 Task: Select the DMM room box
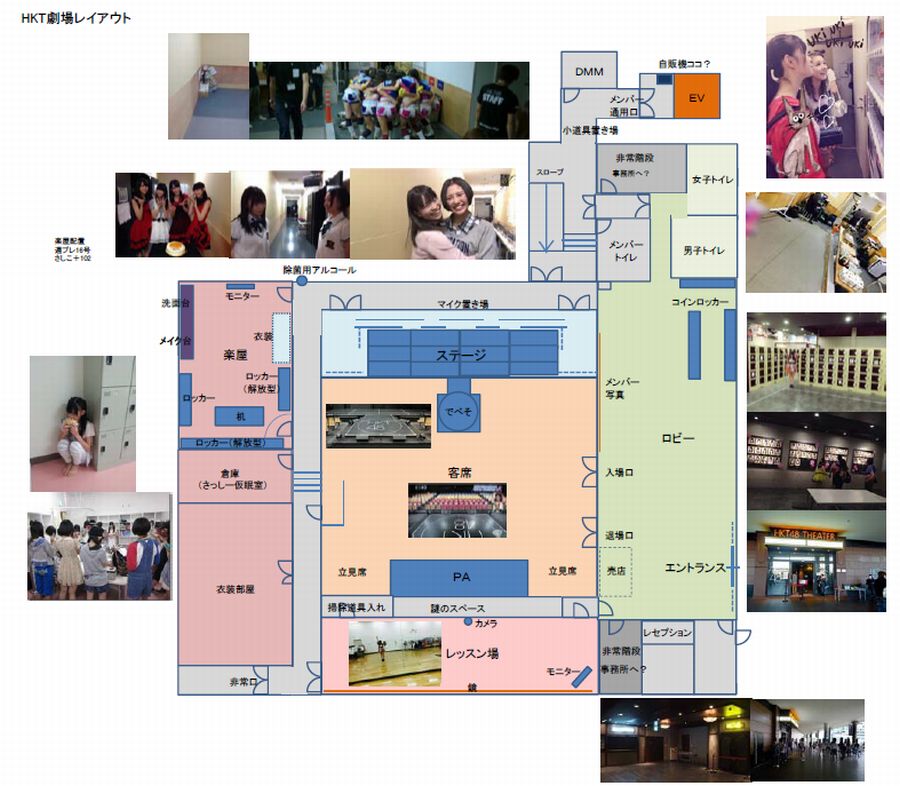coord(589,70)
